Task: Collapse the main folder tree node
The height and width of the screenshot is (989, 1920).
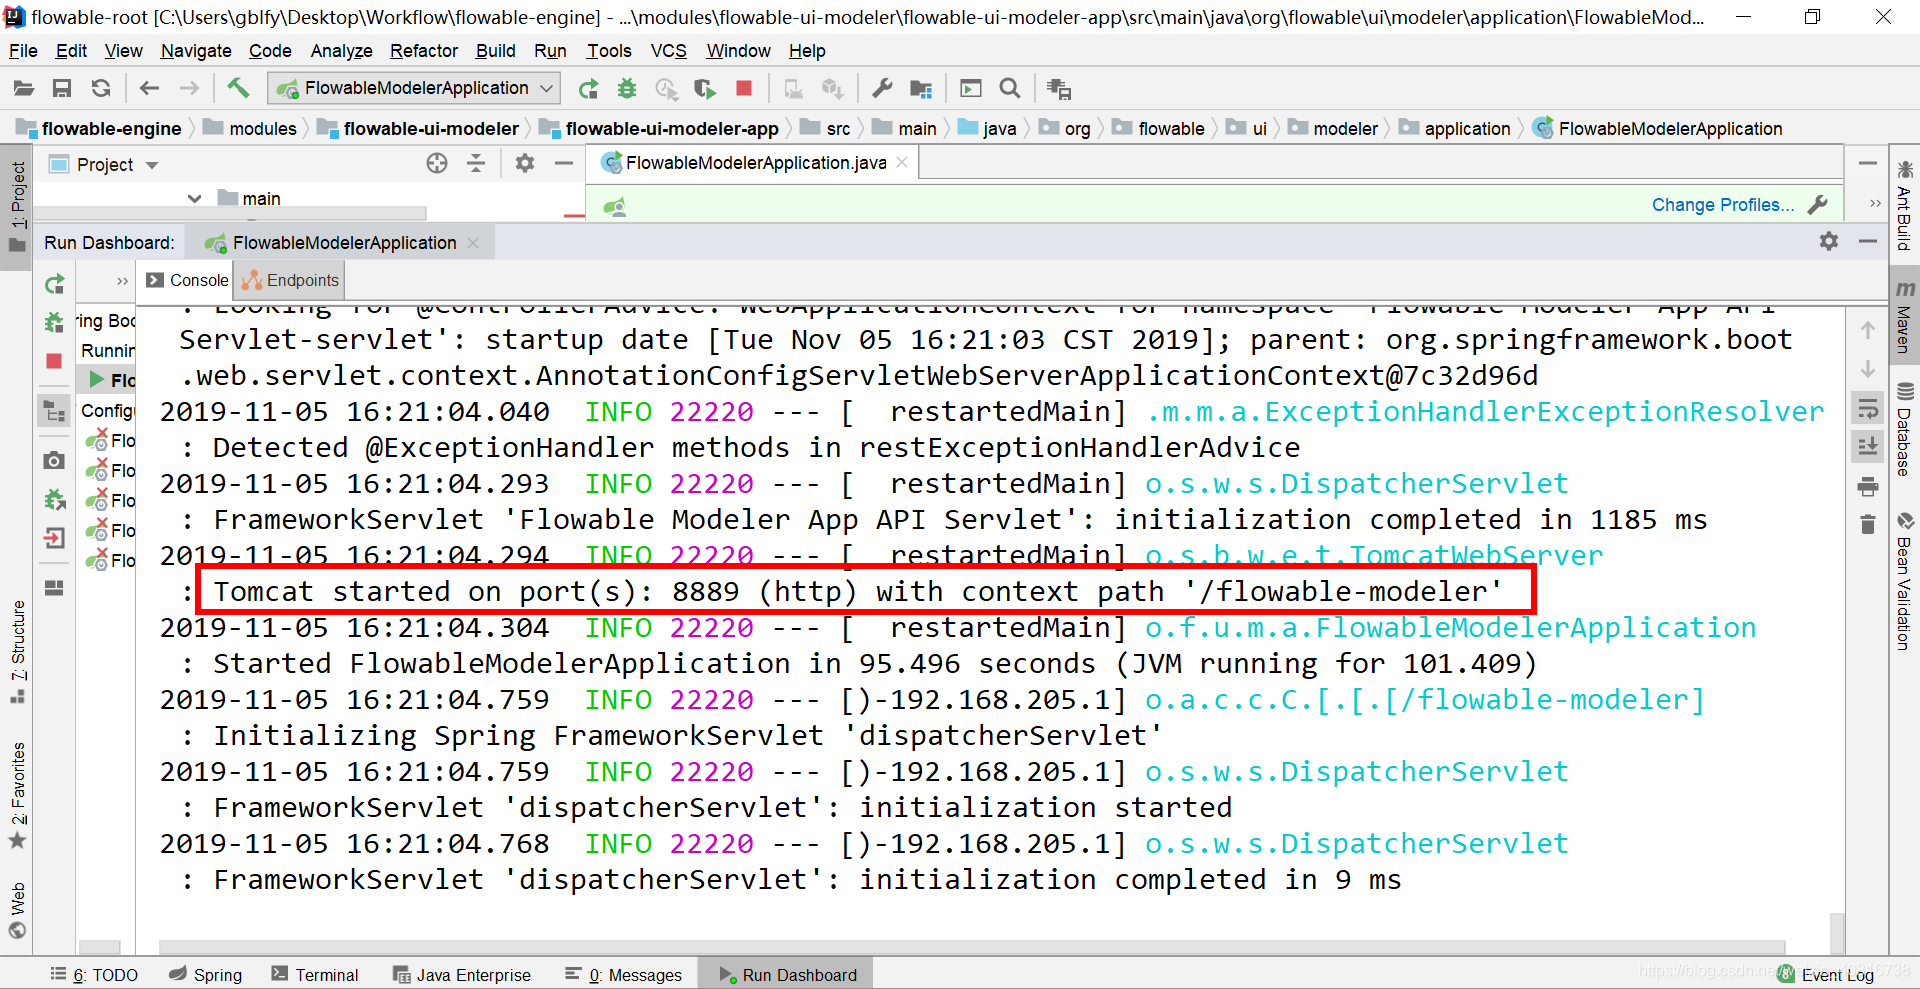Action: coord(195,198)
